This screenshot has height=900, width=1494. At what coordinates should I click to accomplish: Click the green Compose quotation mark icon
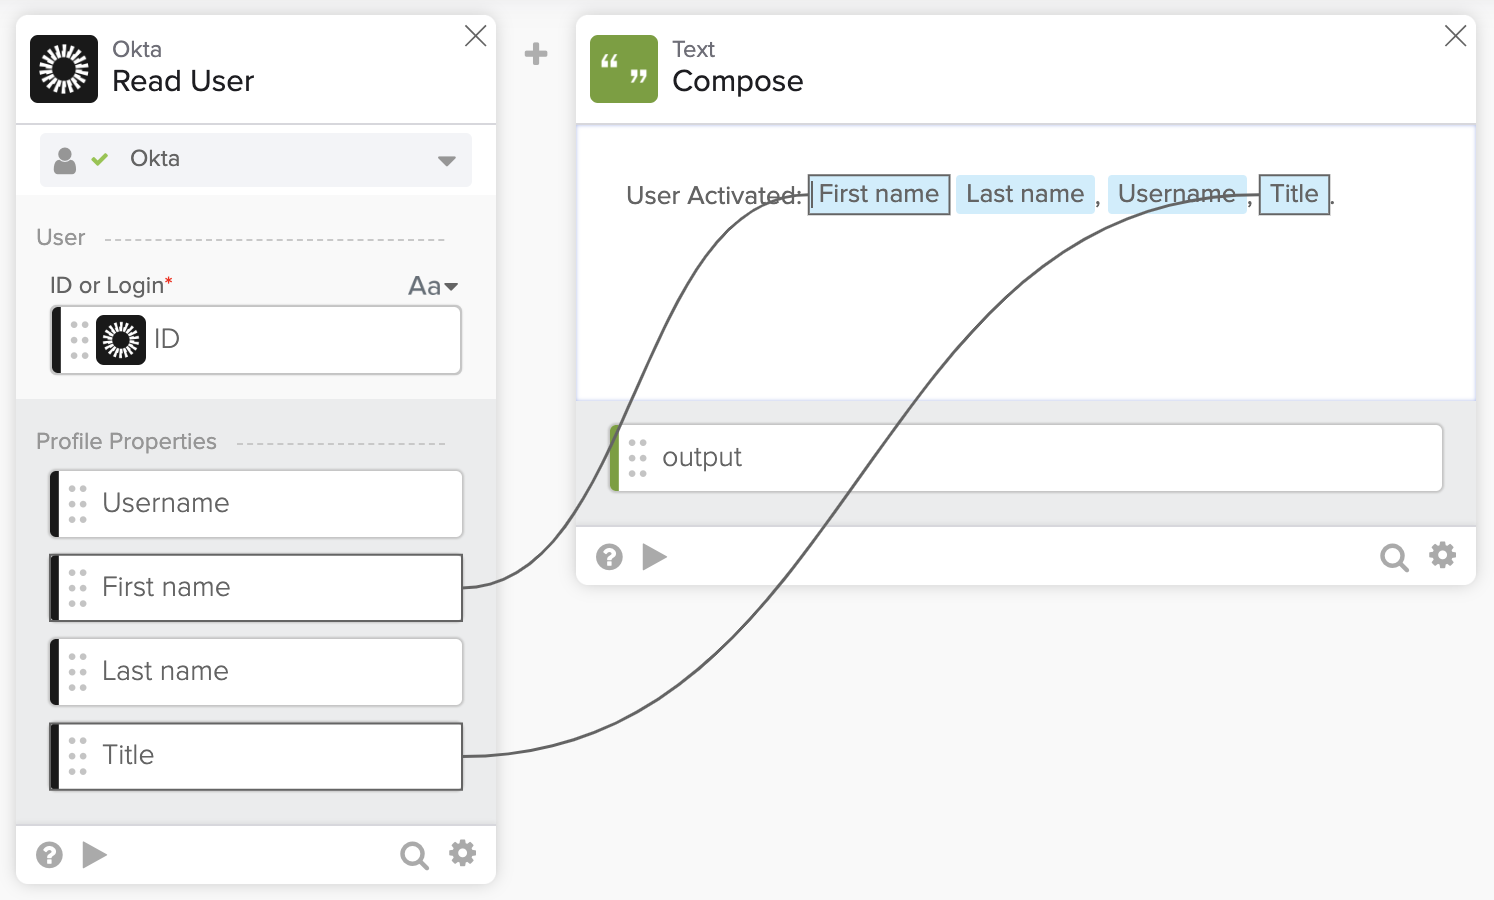[624, 69]
